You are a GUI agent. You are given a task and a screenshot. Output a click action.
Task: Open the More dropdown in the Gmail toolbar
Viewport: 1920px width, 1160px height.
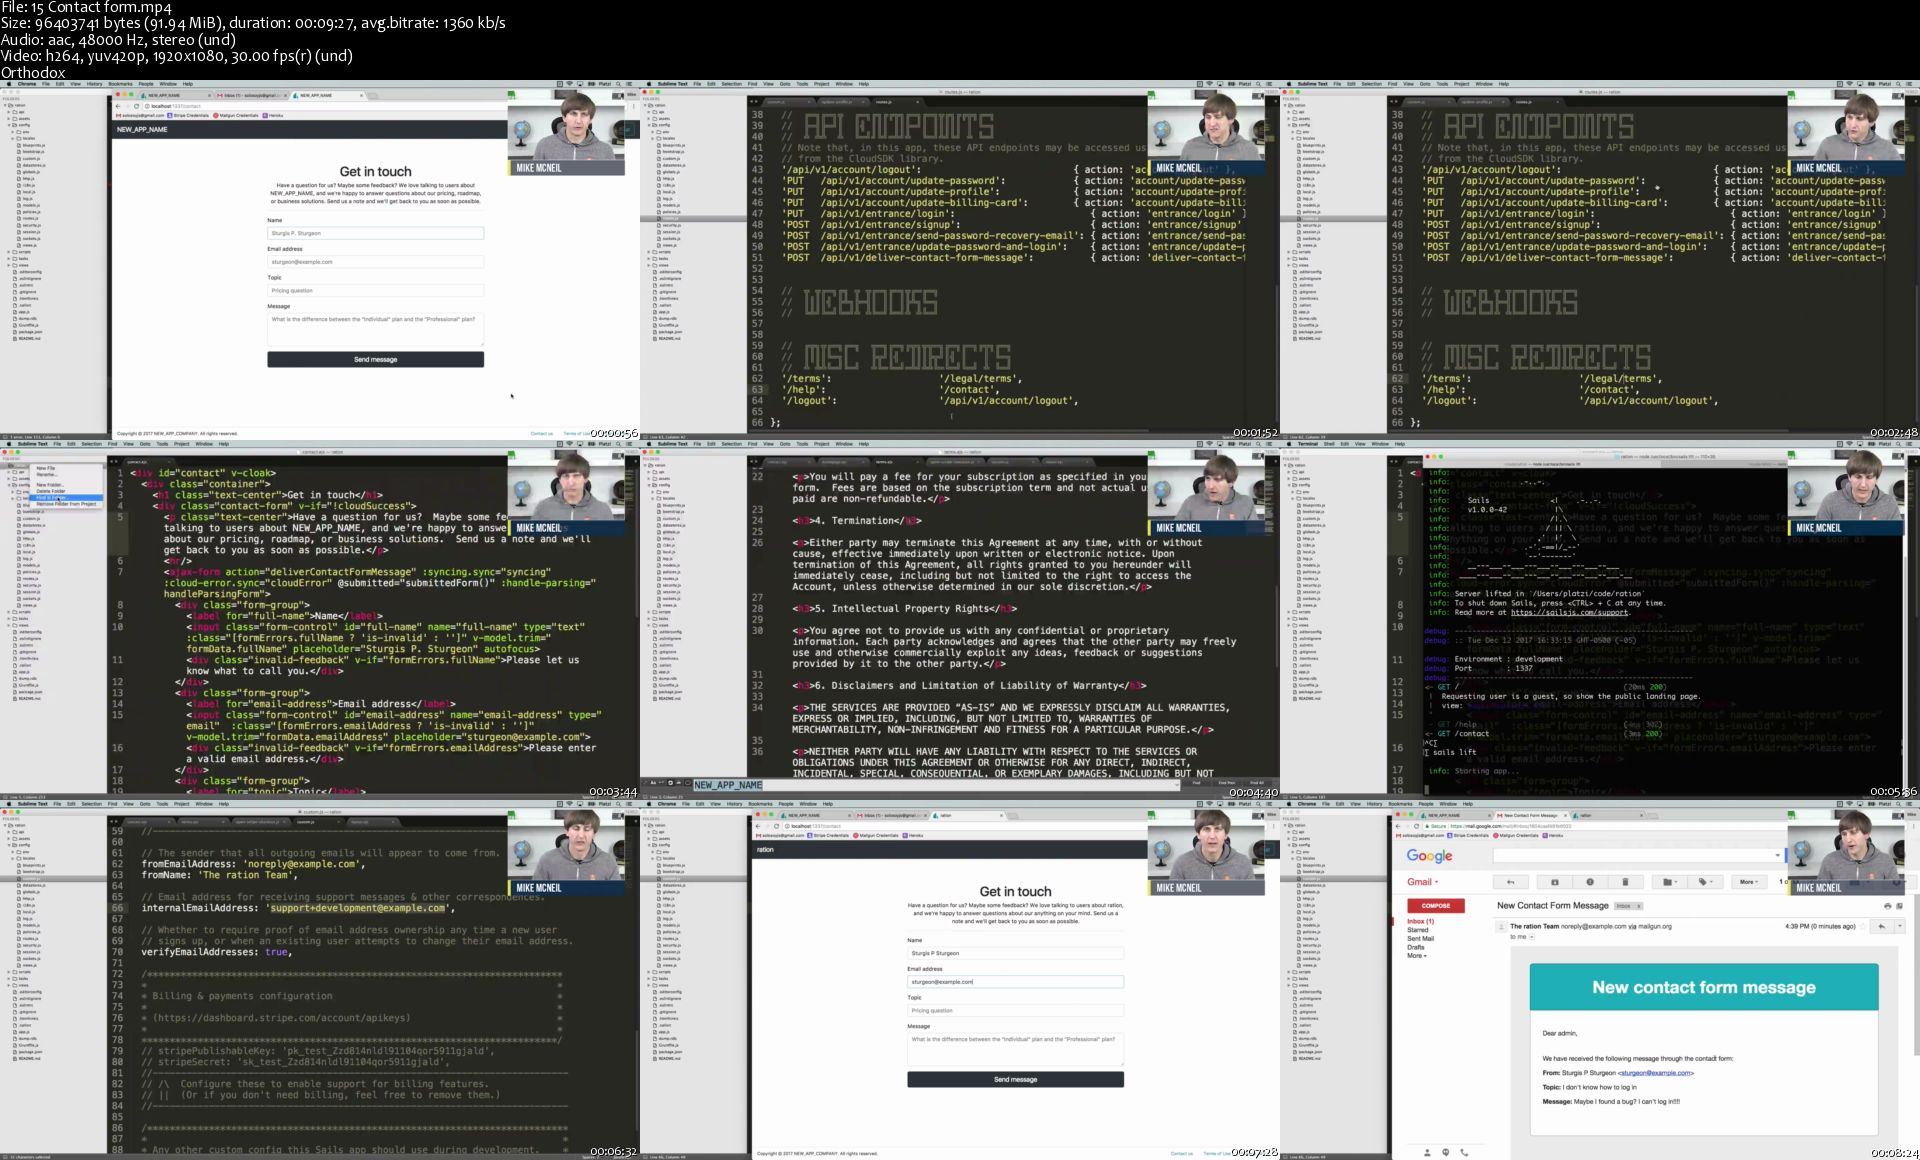pyautogui.click(x=1749, y=882)
